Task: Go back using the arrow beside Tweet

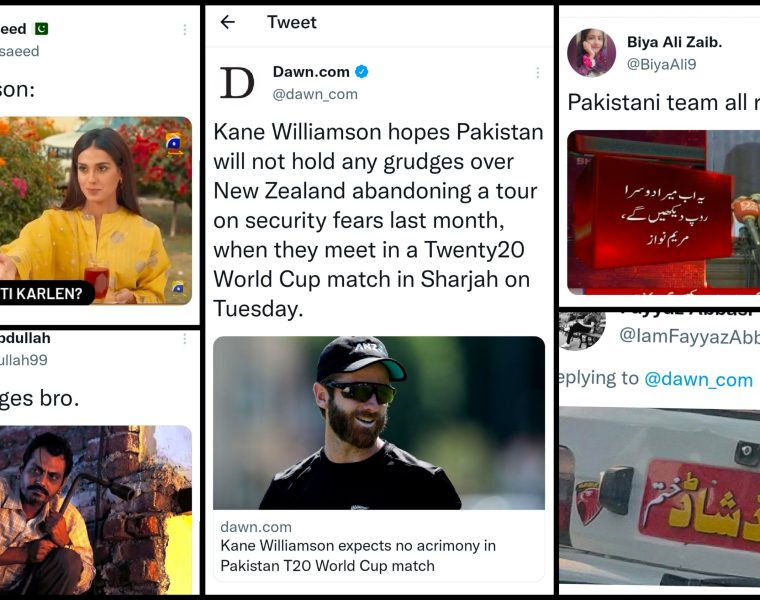Action: pyautogui.click(x=227, y=22)
